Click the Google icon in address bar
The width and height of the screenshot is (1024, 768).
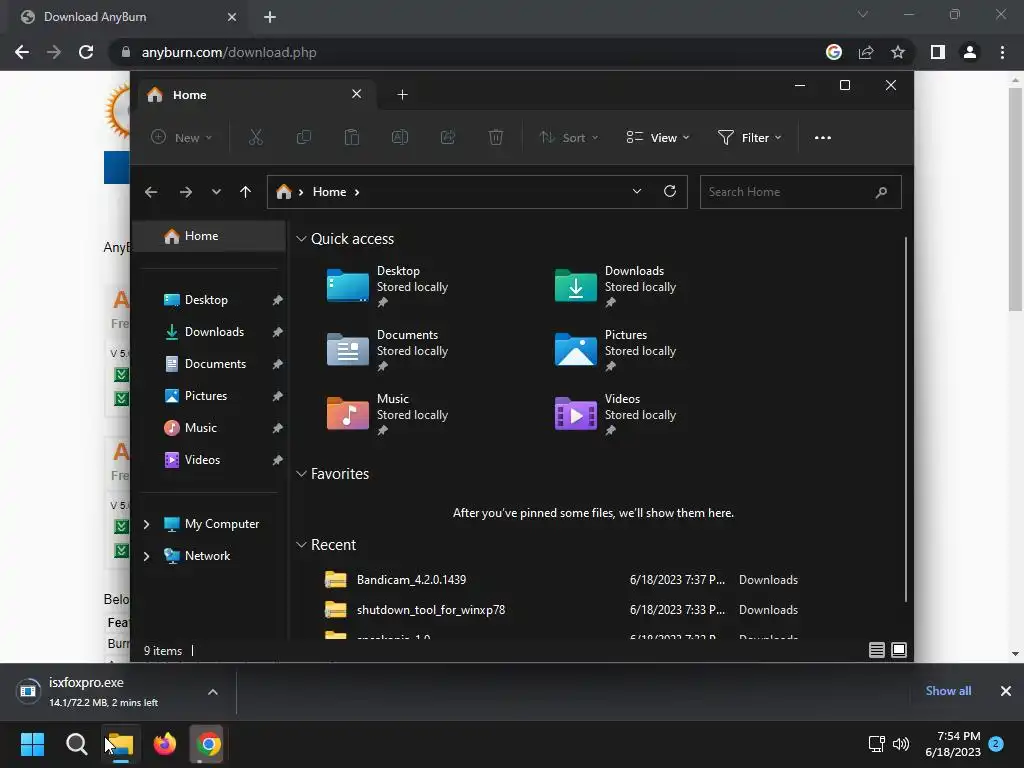click(x=834, y=52)
